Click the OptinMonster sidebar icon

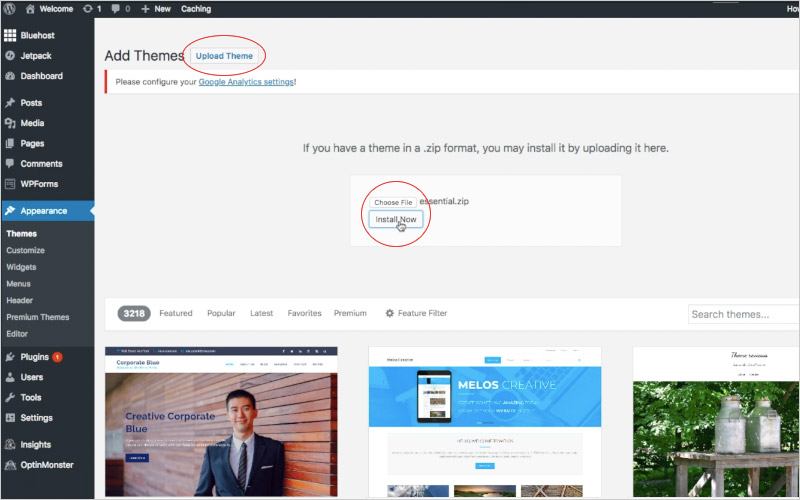click(10, 465)
